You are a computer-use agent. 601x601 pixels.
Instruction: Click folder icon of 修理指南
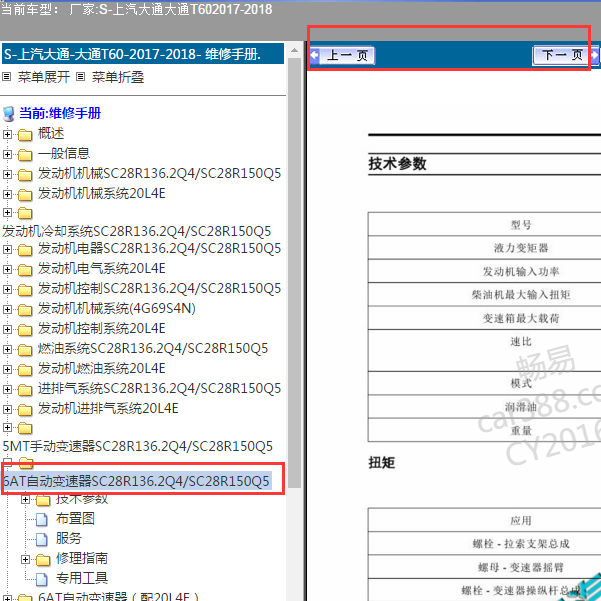(x=43, y=560)
